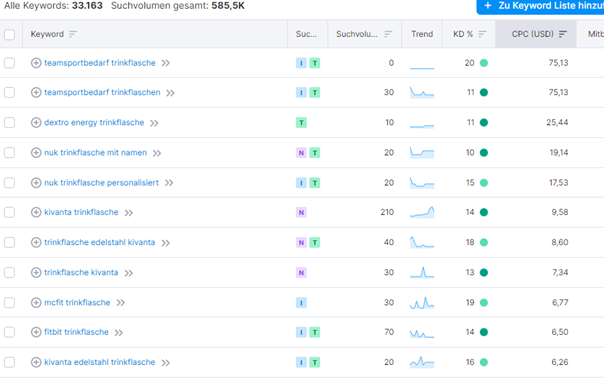This screenshot has height=385, width=604.
Task: Click N intent badge for trinkflasche kivanta
Action: 301,273
